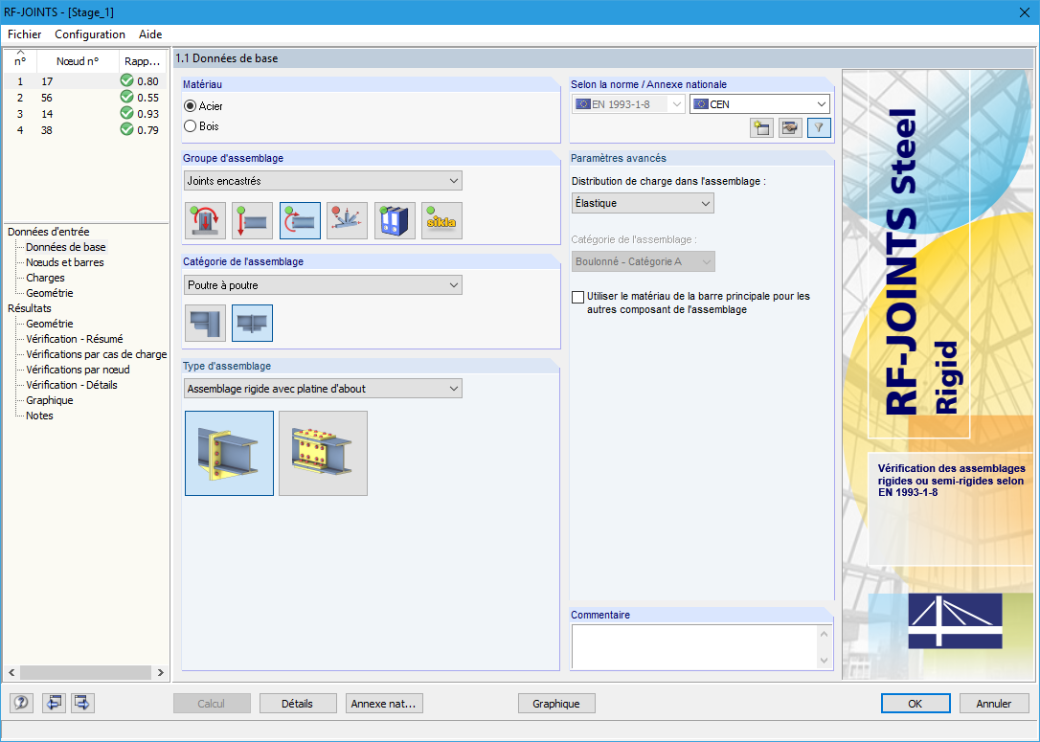The image size is (1040, 742).
Task: Open the Assemblage rigide type dropdown
Action: 323,389
